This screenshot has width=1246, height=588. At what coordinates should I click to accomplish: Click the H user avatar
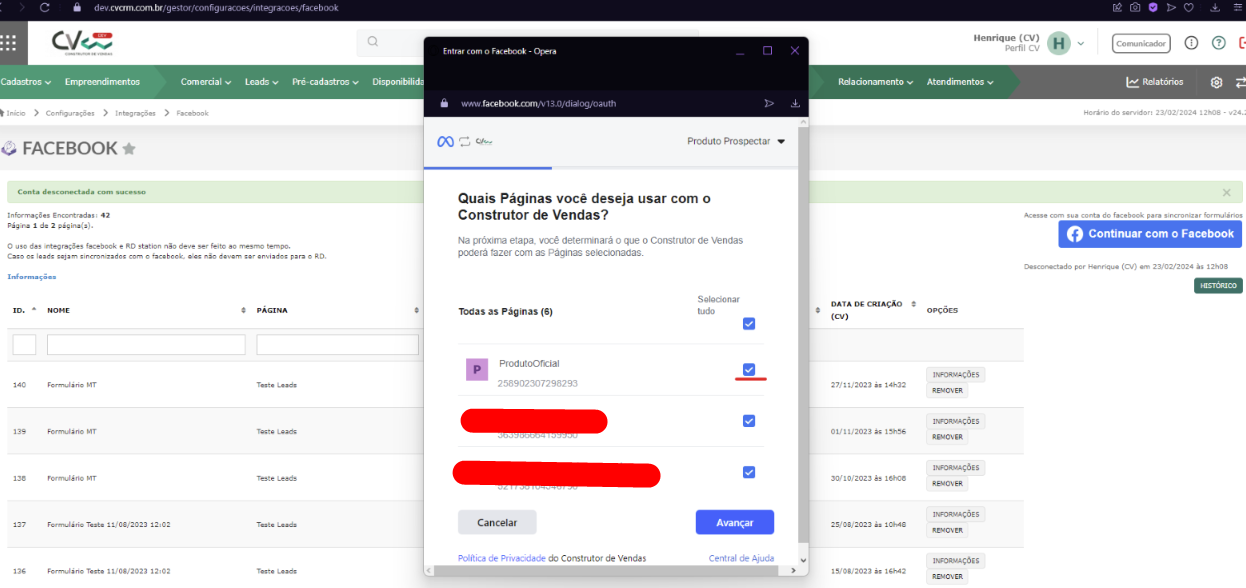1059,43
